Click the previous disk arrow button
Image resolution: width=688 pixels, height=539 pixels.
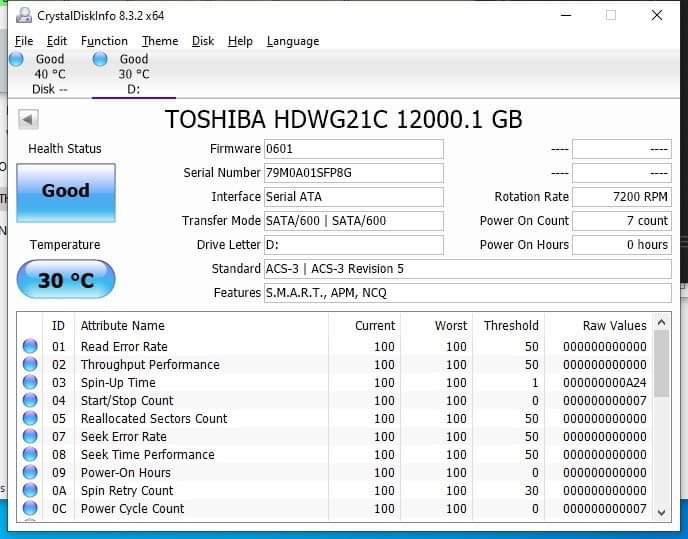(x=28, y=120)
